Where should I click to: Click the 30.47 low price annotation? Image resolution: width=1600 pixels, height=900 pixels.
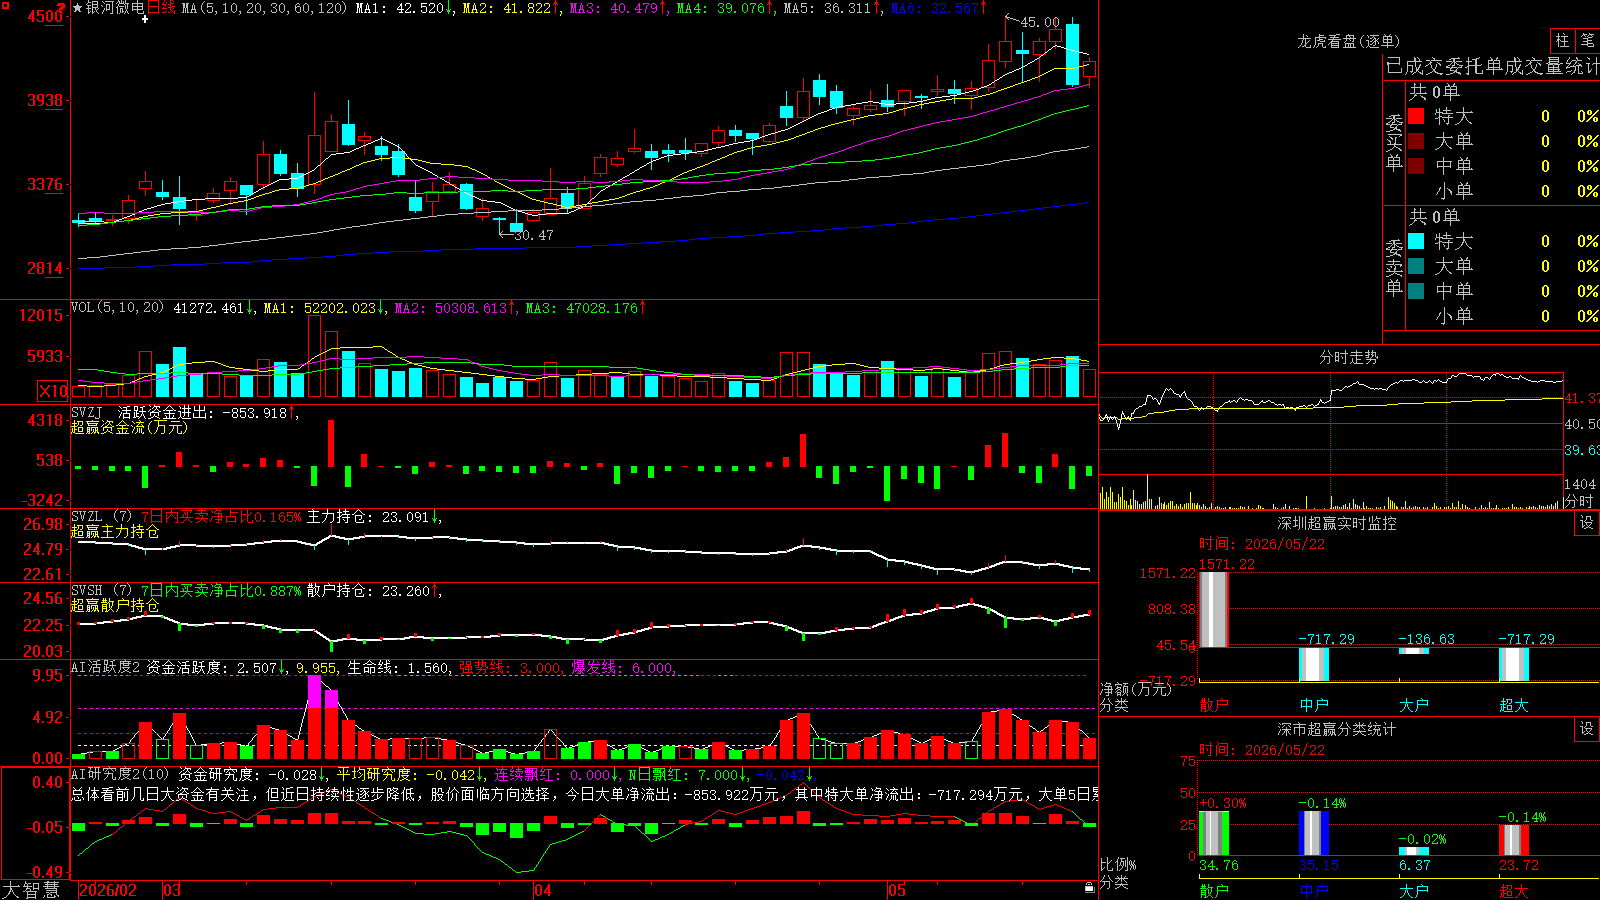(534, 235)
